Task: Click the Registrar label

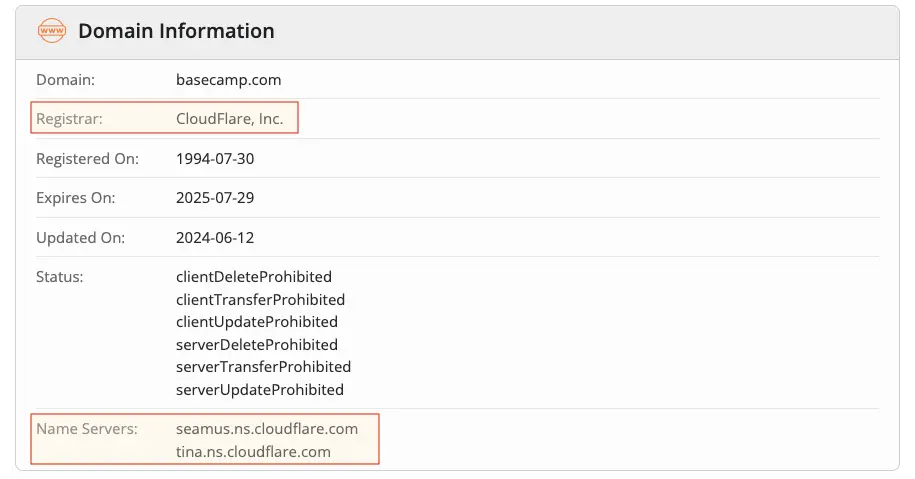Action: pos(70,119)
